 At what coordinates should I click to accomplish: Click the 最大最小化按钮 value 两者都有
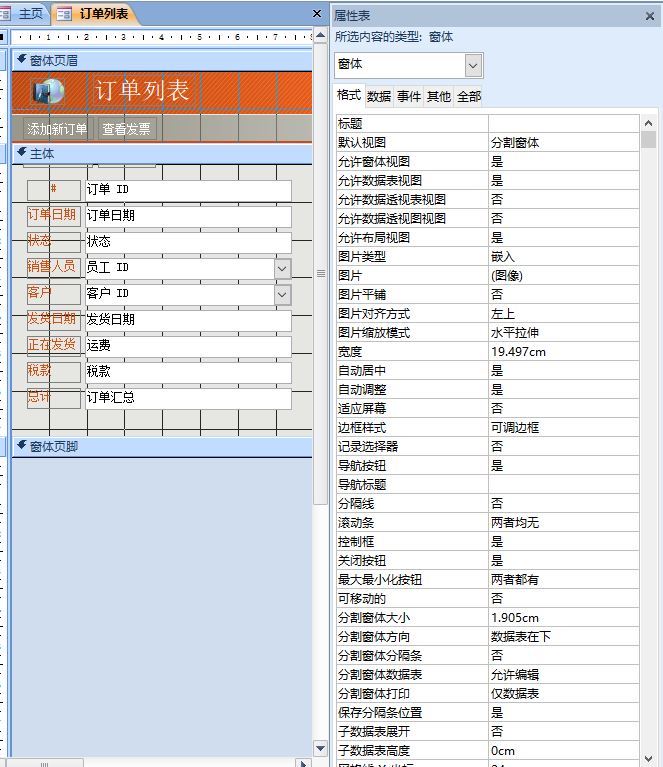563,580
